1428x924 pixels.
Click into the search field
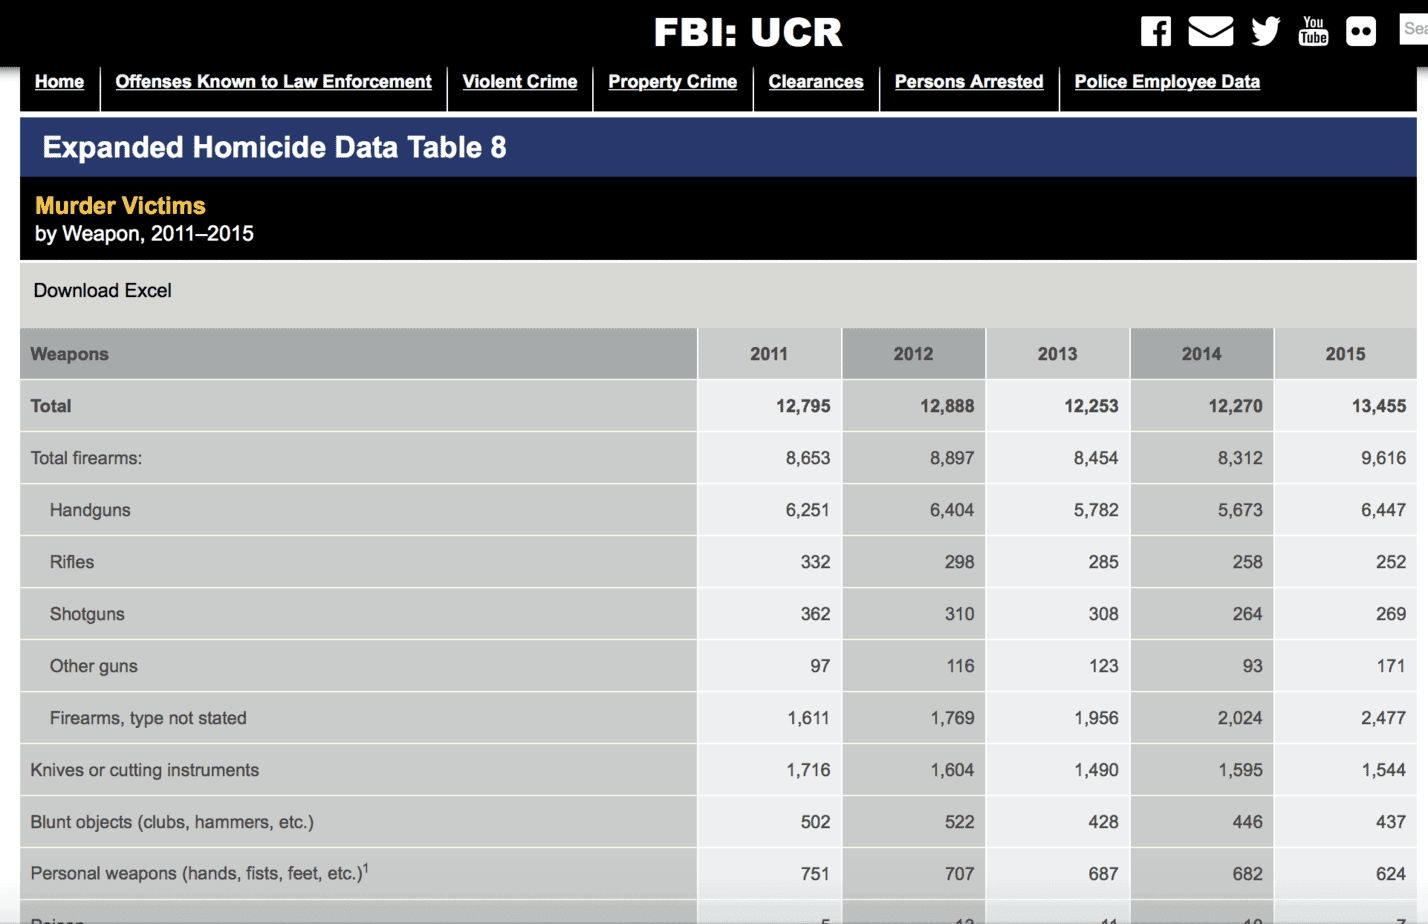(1413, 29)
